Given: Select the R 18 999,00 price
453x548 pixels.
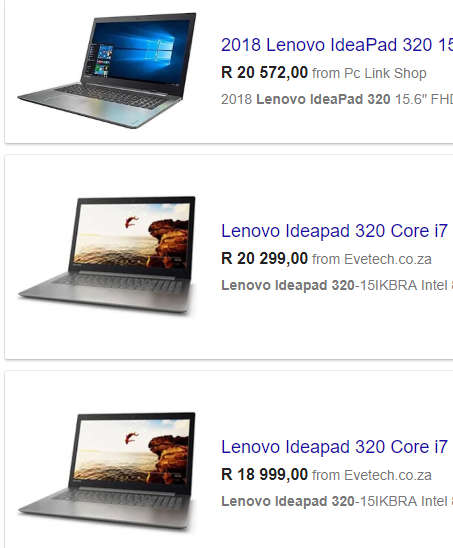Looking at the screenshot, I should pyautogui.click(x=264, y=475).
